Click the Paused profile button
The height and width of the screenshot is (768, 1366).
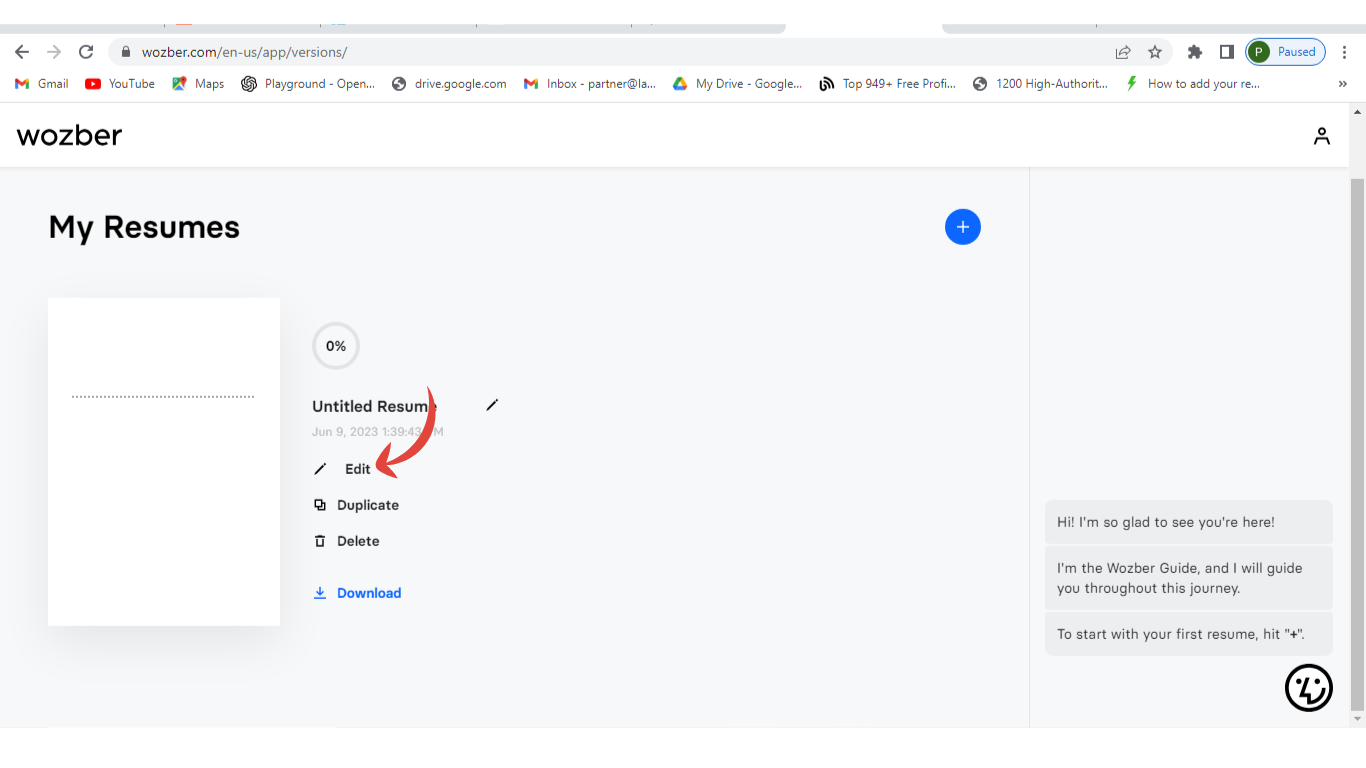1285,52
